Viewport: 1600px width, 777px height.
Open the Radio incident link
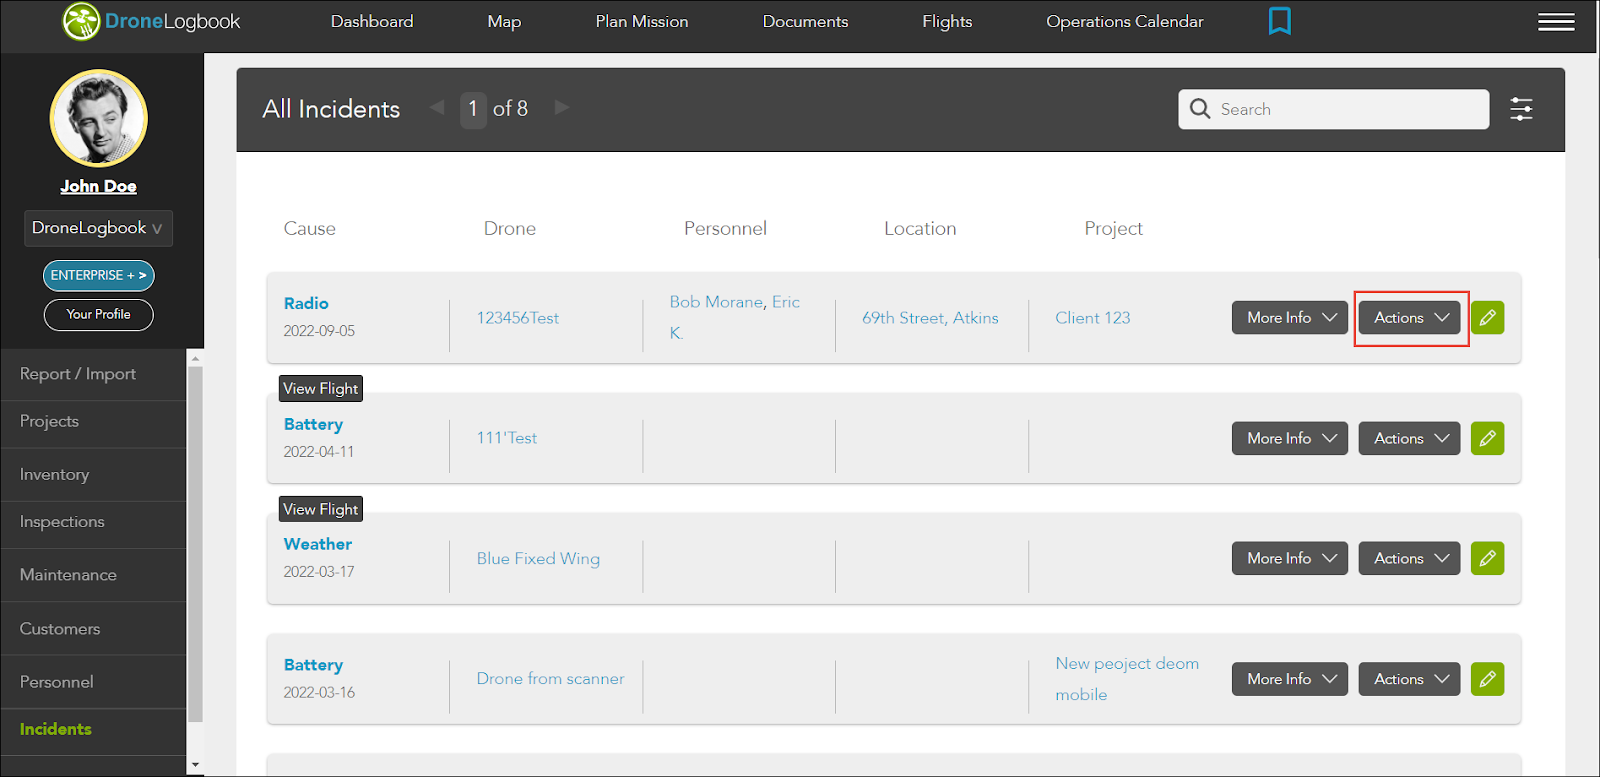tap(306, 303)
